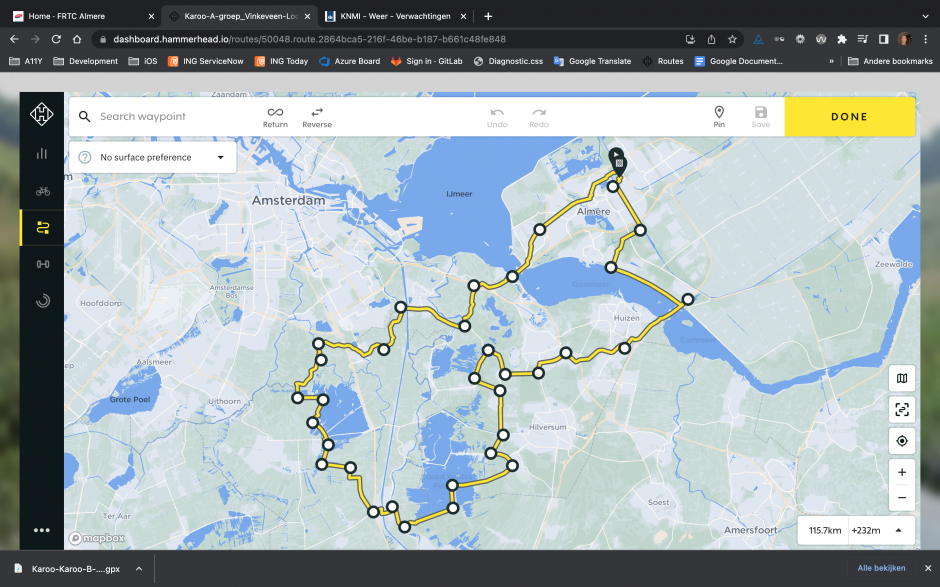The width and height of the screenshot is (940, 587).
Task: Expand the elevation profile arrow
Action: point(898,530)
